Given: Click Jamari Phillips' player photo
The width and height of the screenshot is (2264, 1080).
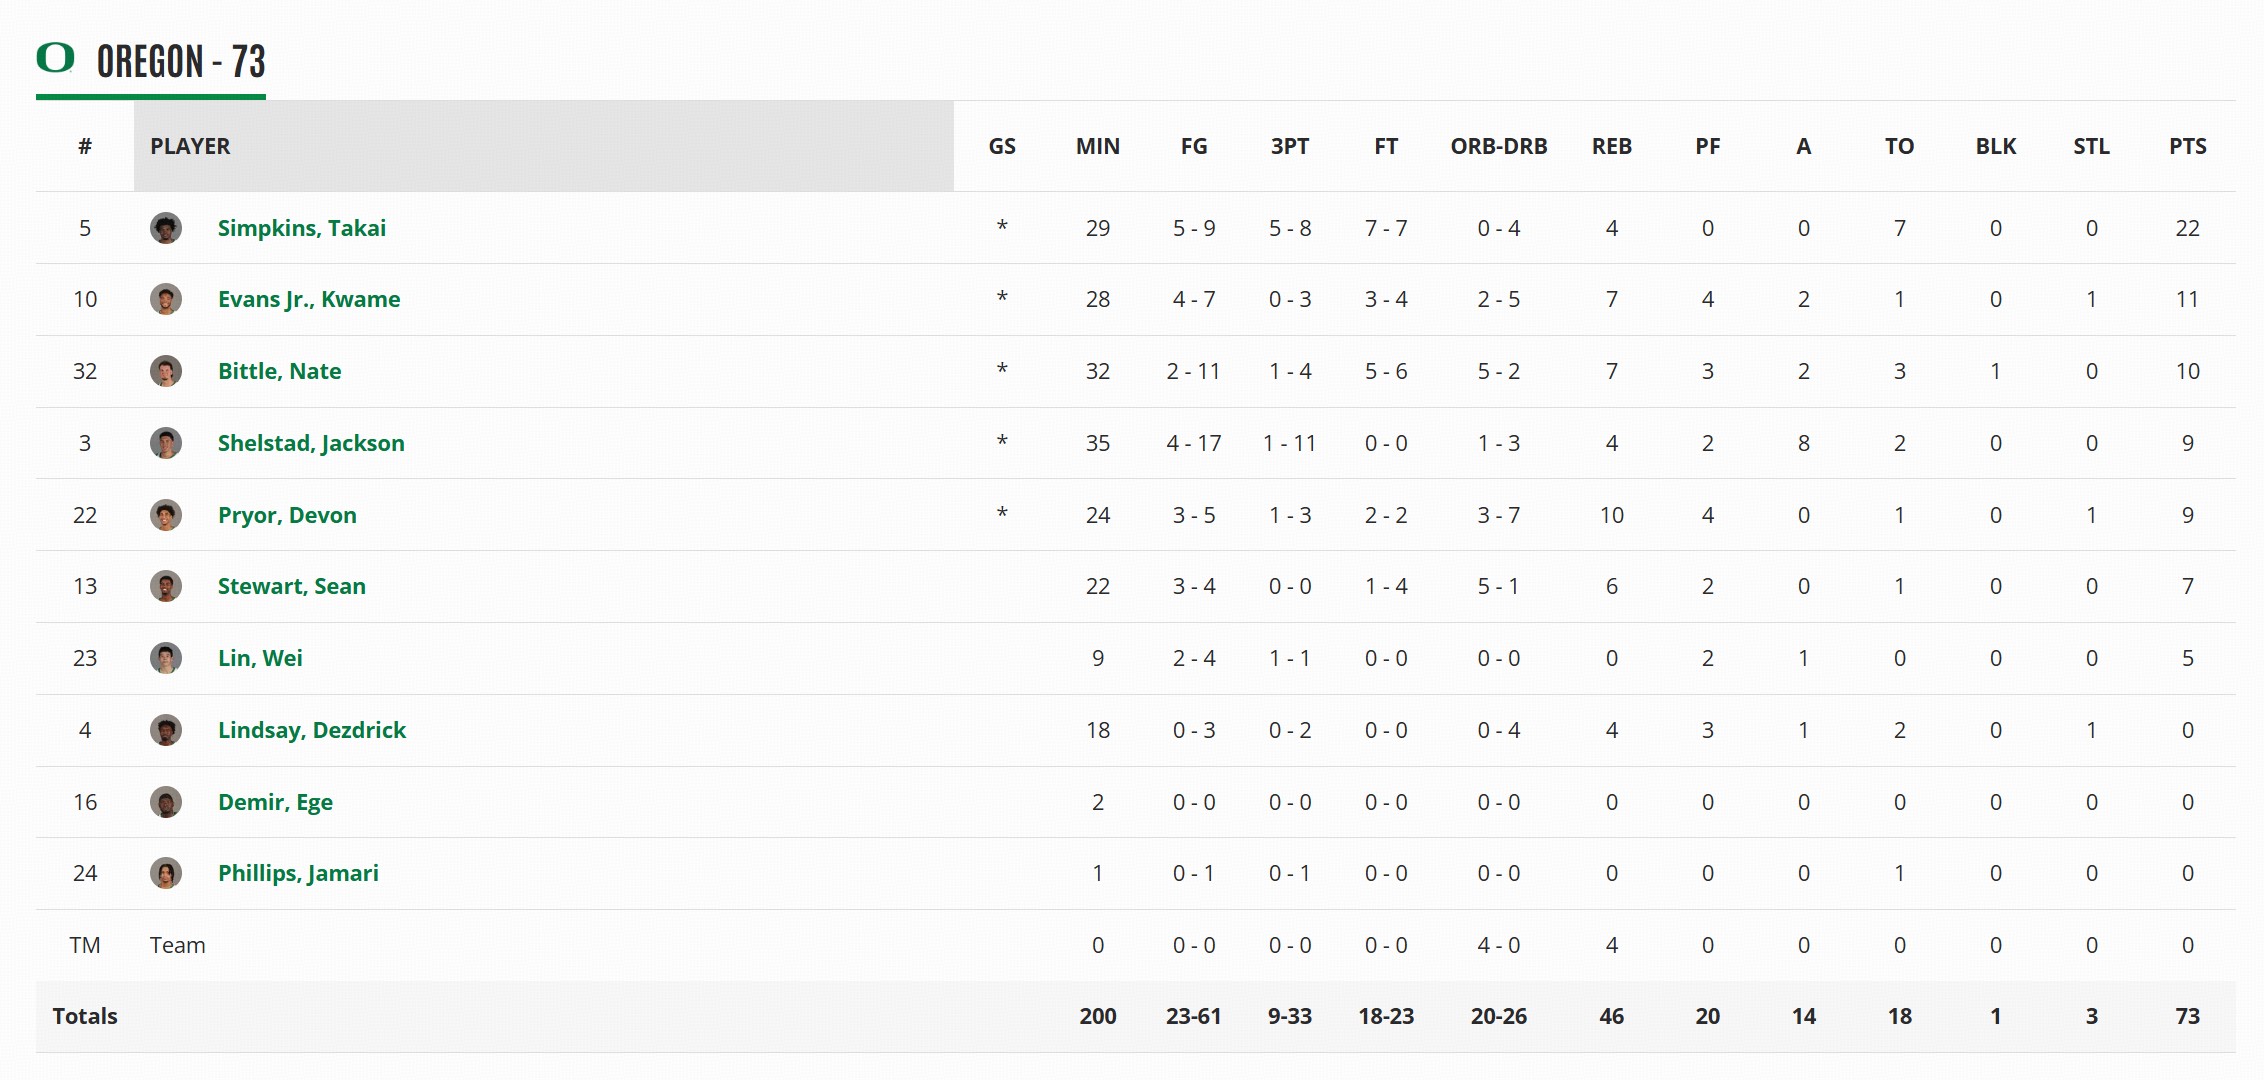Looking at the screenshot, I should (x=166, y=873).
